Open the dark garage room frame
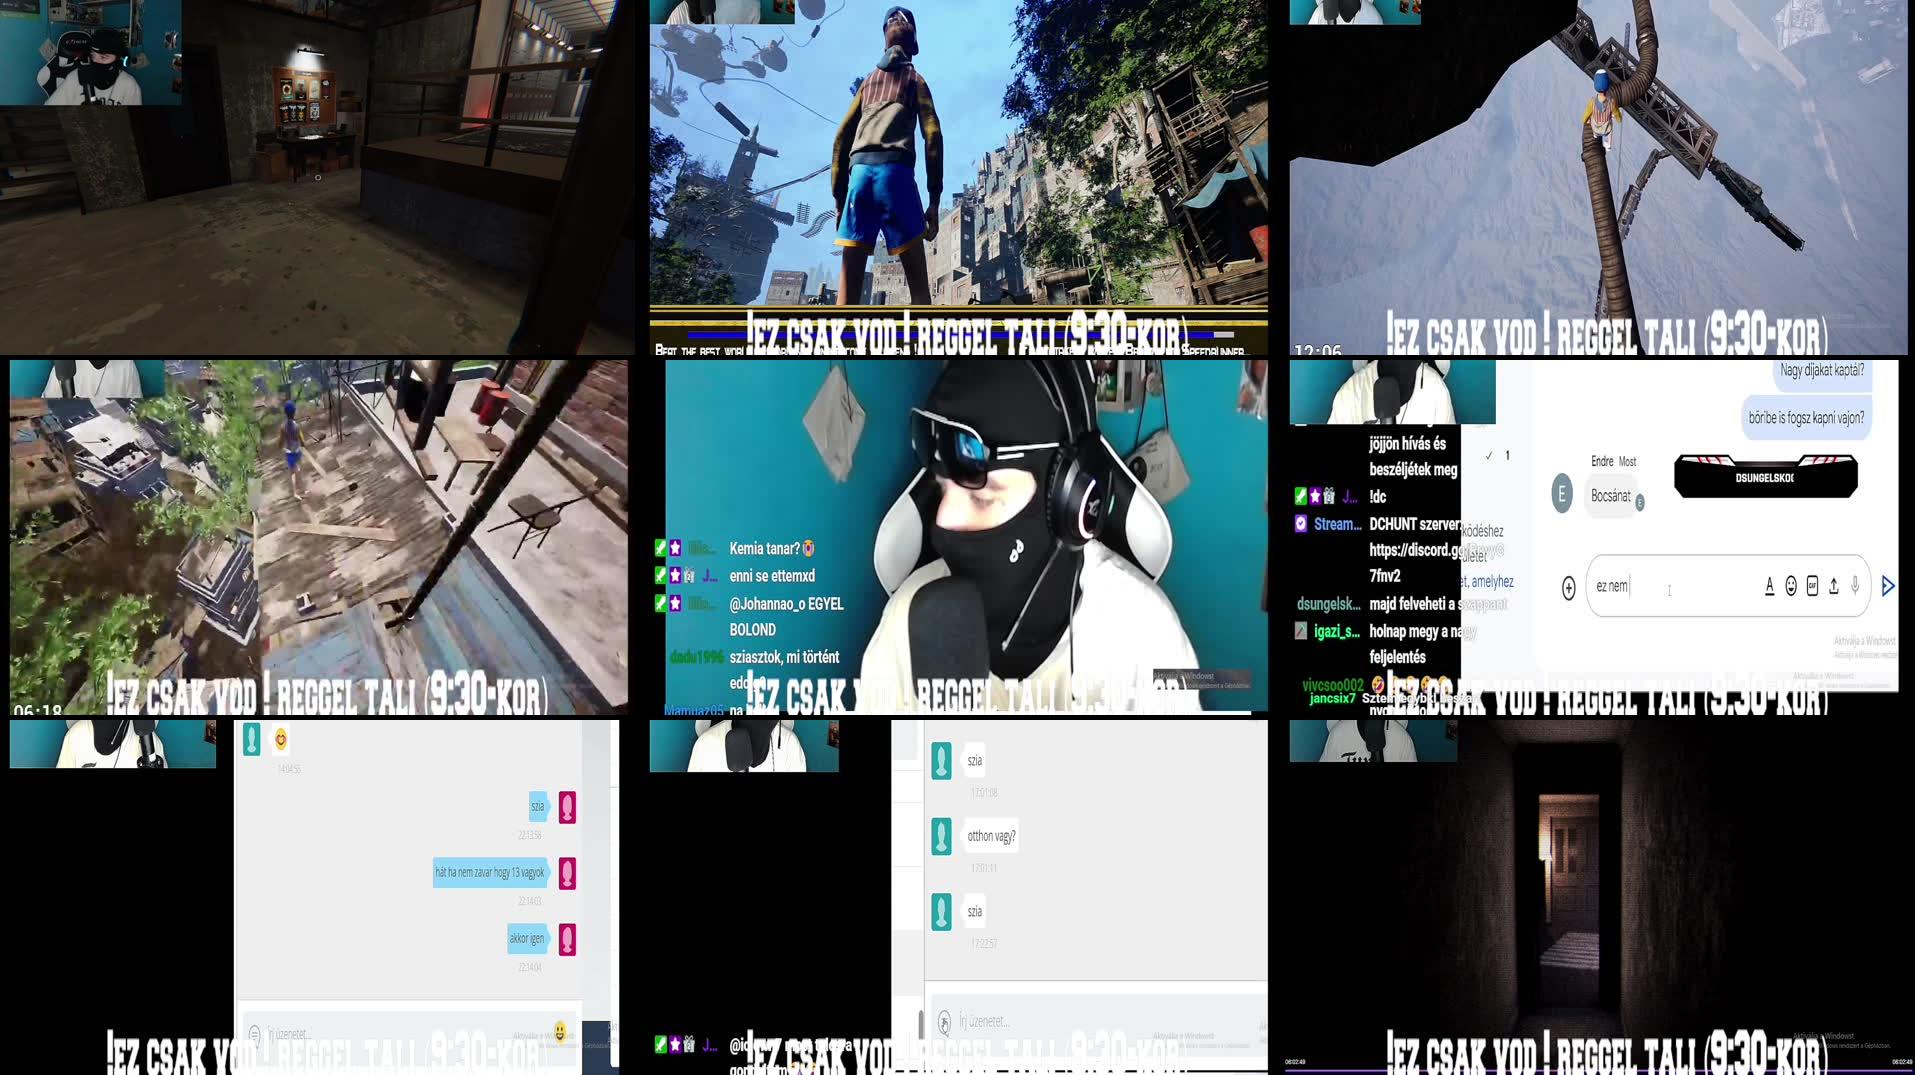The width and height of the screenshot is (1915, 1075). click(317, 177)
